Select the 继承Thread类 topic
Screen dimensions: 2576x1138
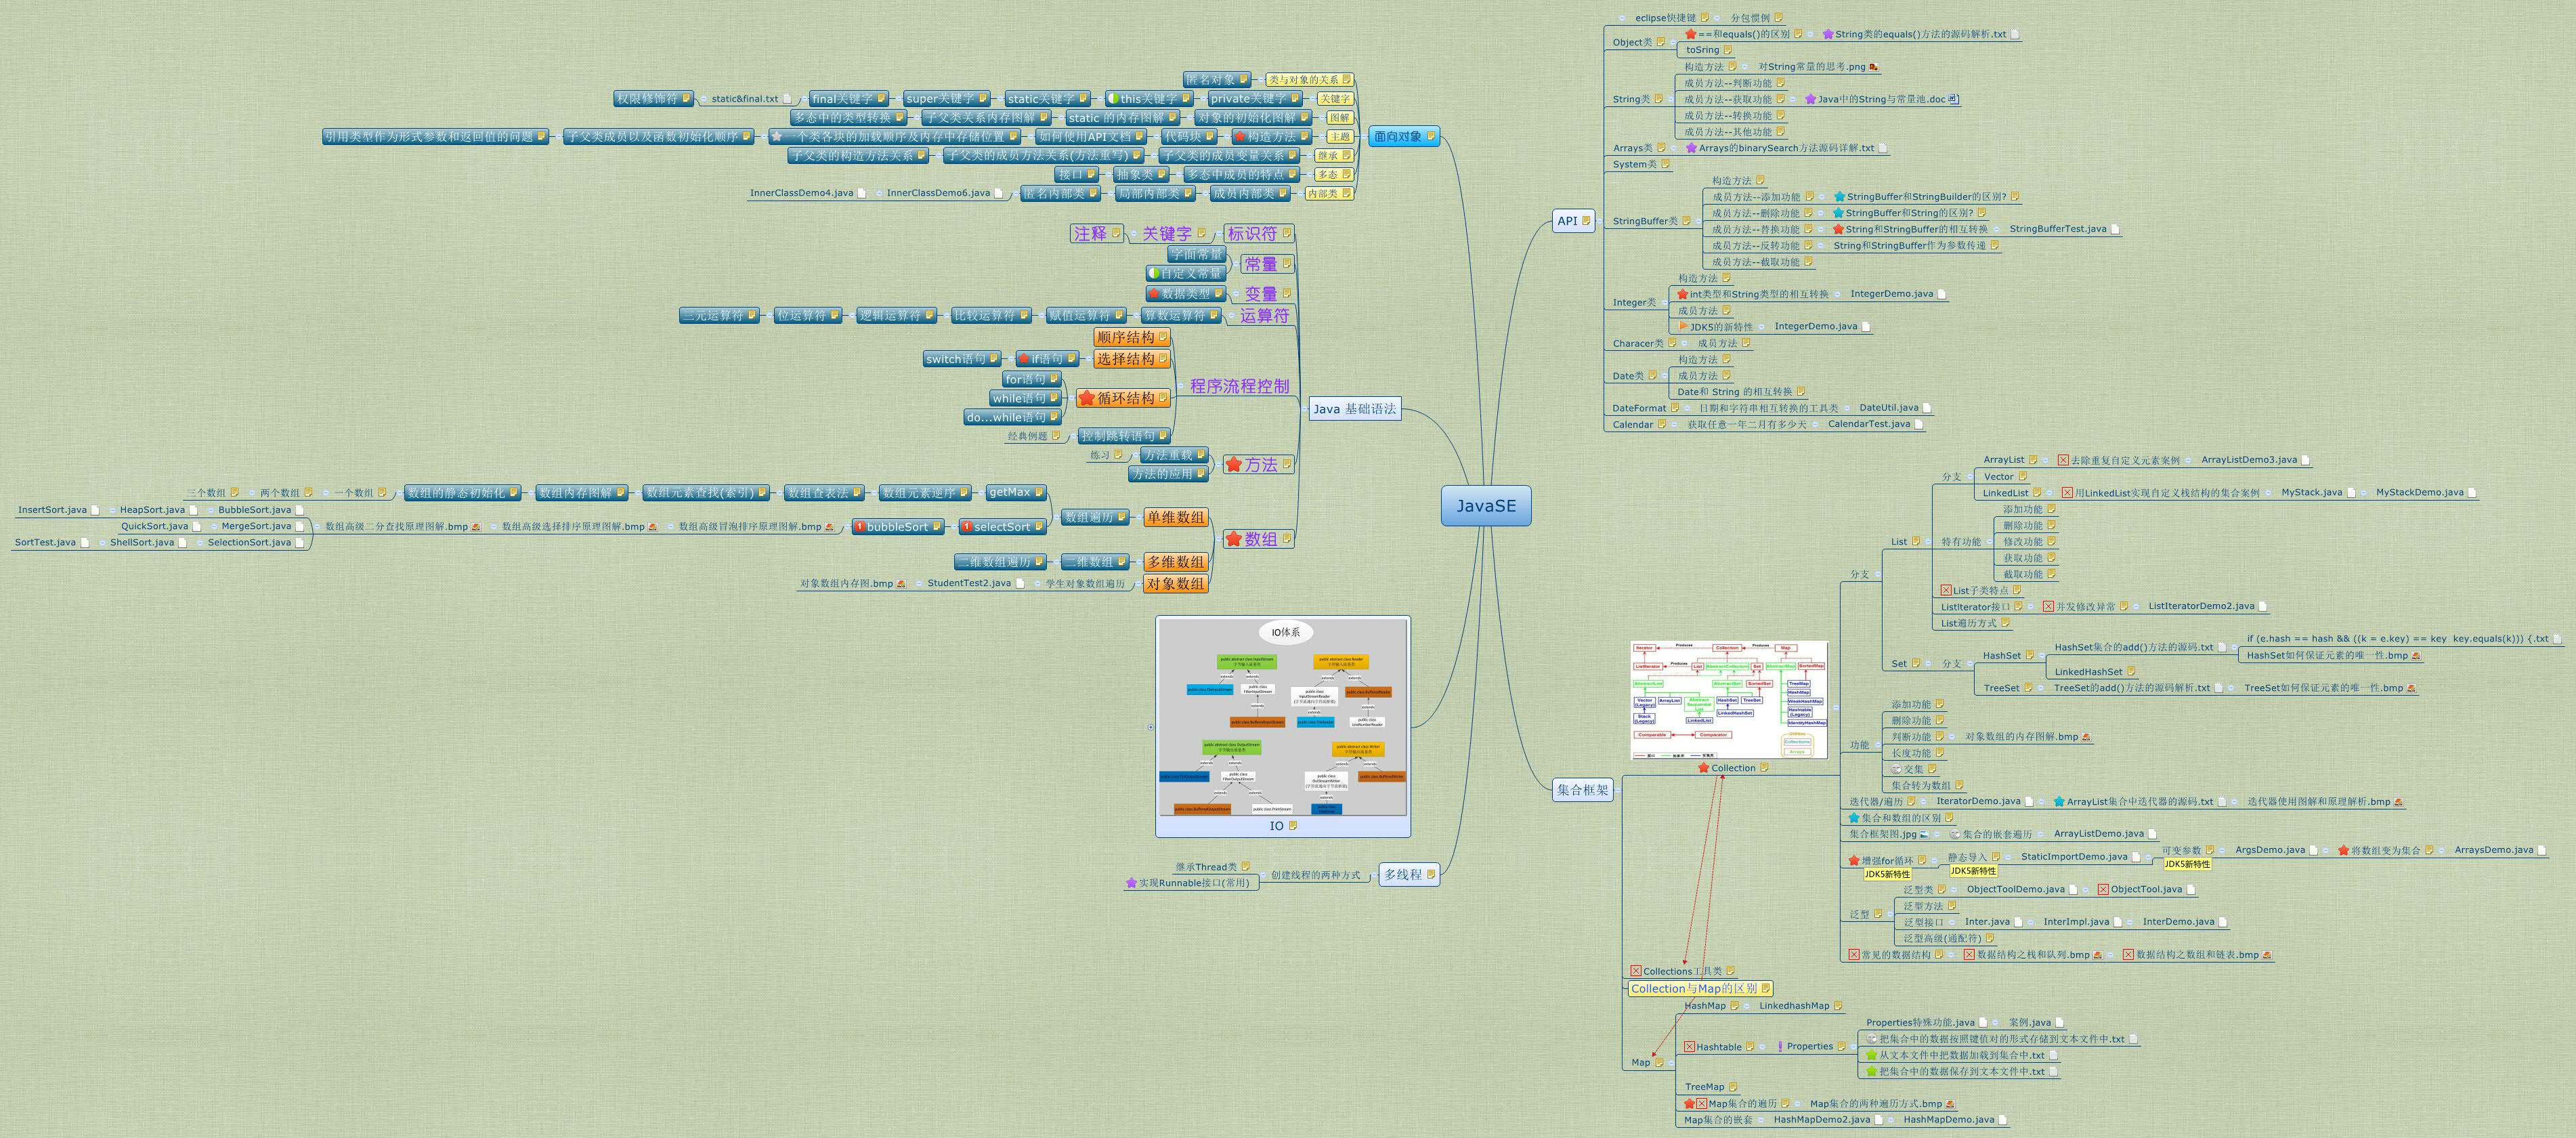pos(1213,867)
